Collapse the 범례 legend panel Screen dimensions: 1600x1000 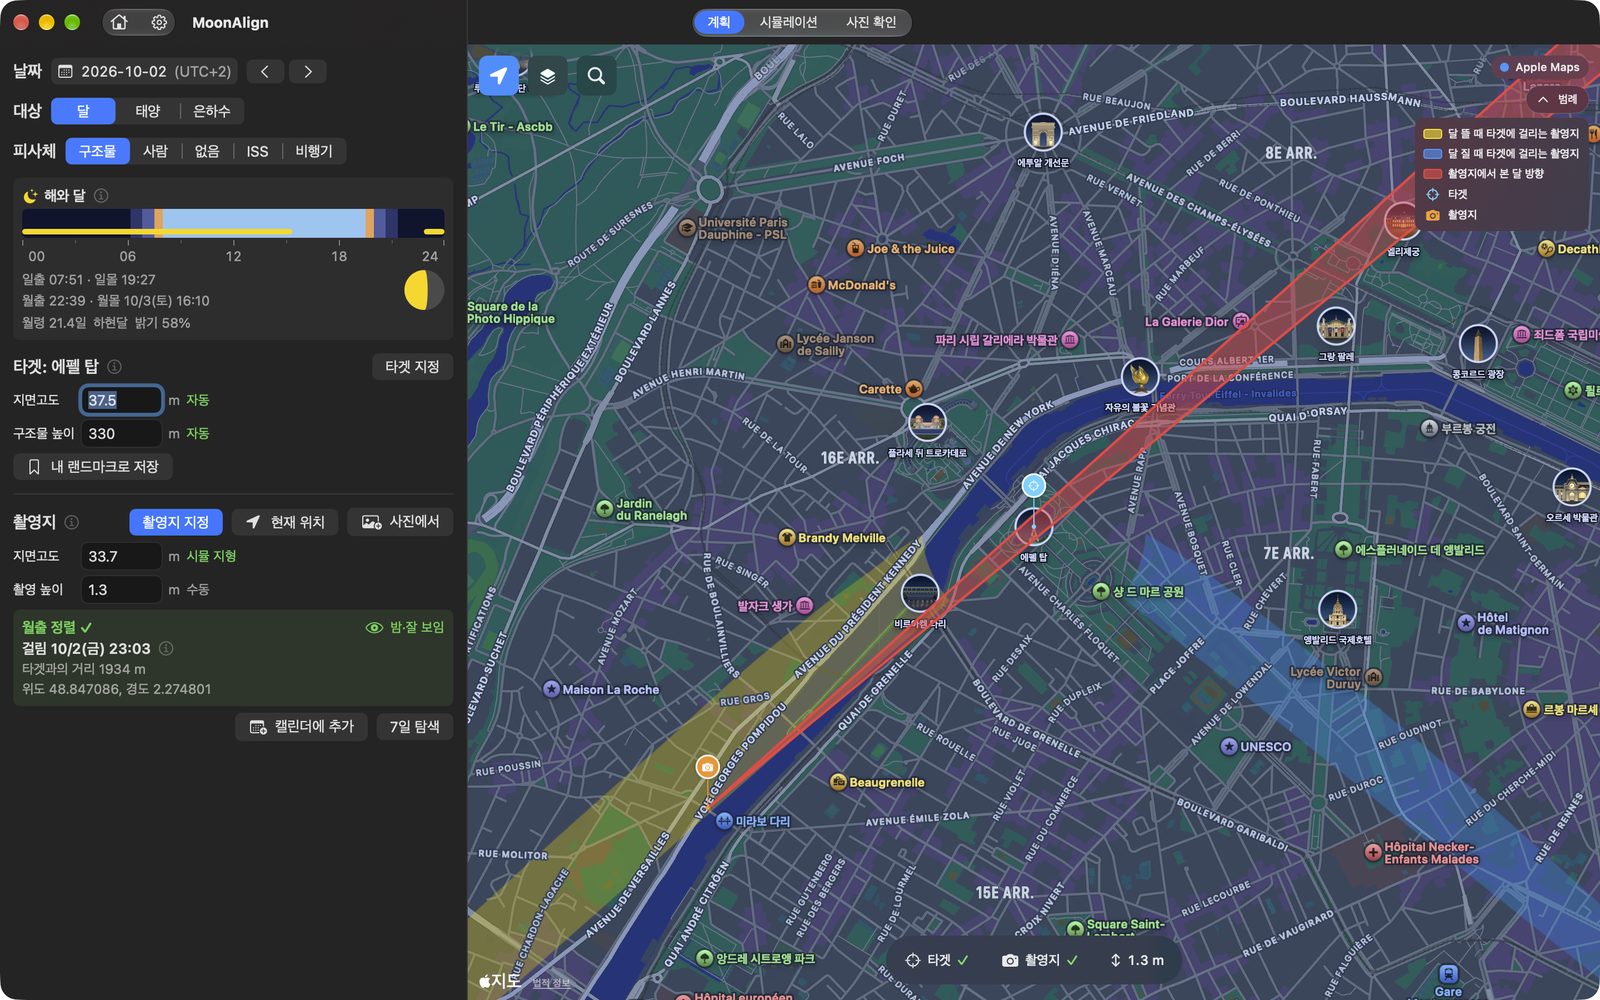tap(1556, 99)
